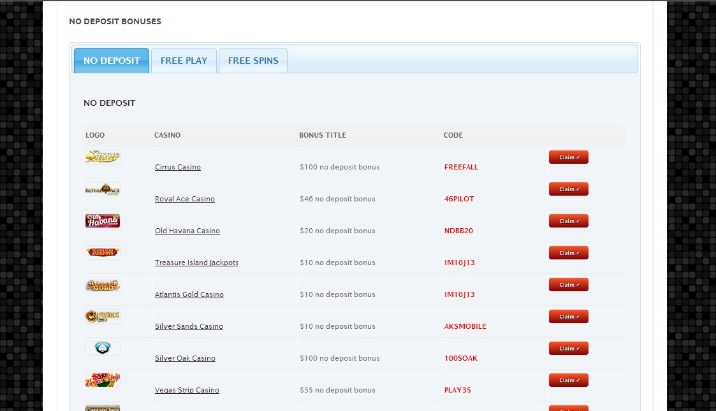Click the 46PILOT bonus code

[459, 199]
